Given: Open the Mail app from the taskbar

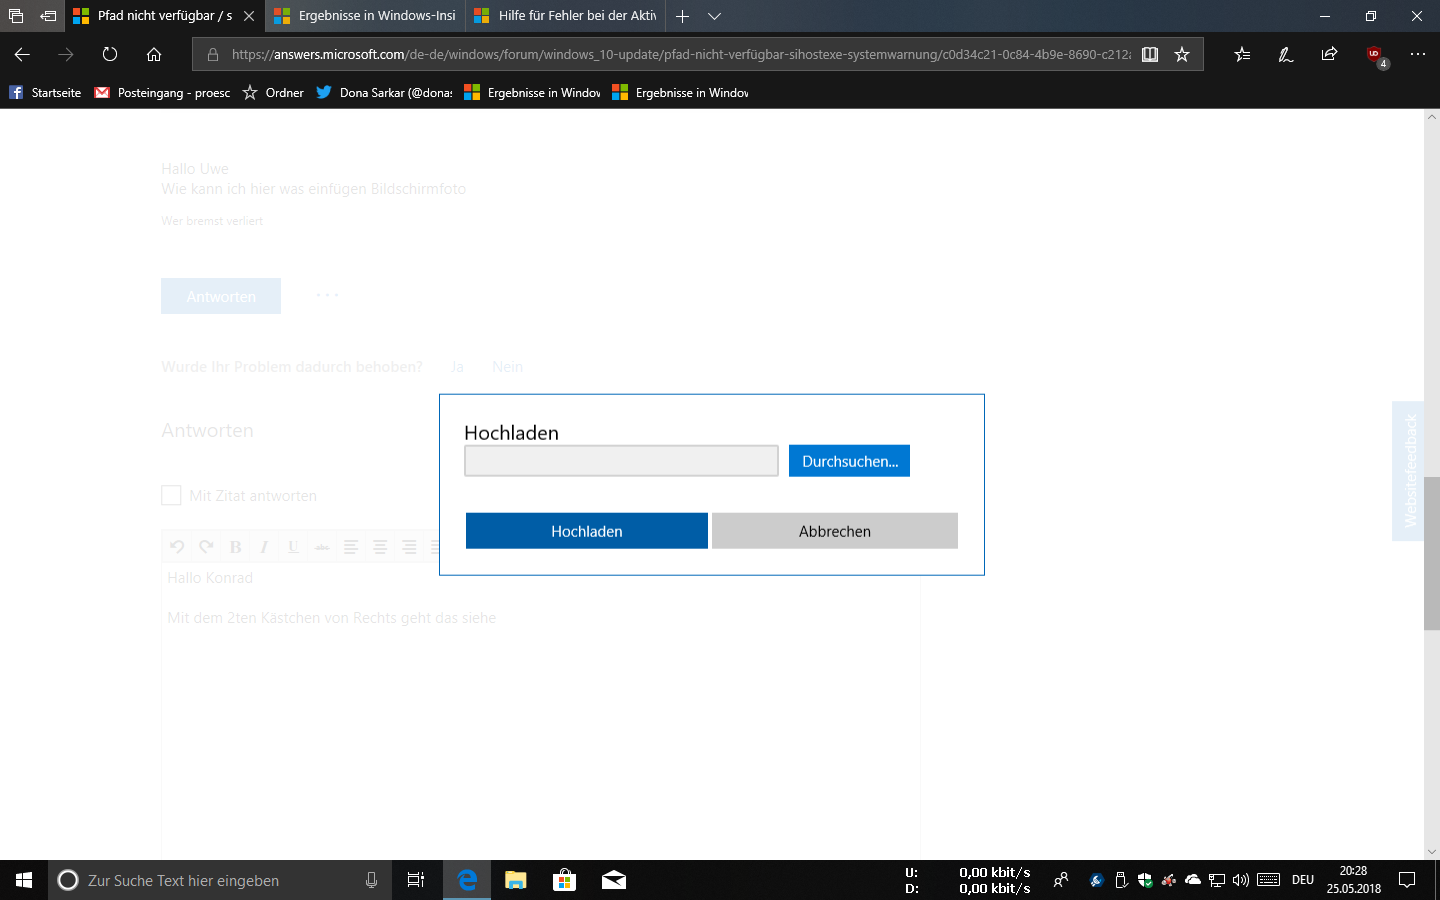Looking at the screenshot, I should tap(614, 880).
